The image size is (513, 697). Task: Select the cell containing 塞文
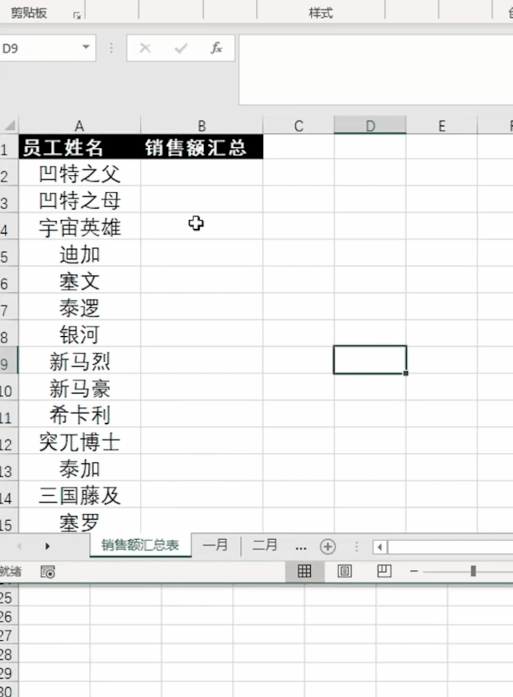pos(80,280)
